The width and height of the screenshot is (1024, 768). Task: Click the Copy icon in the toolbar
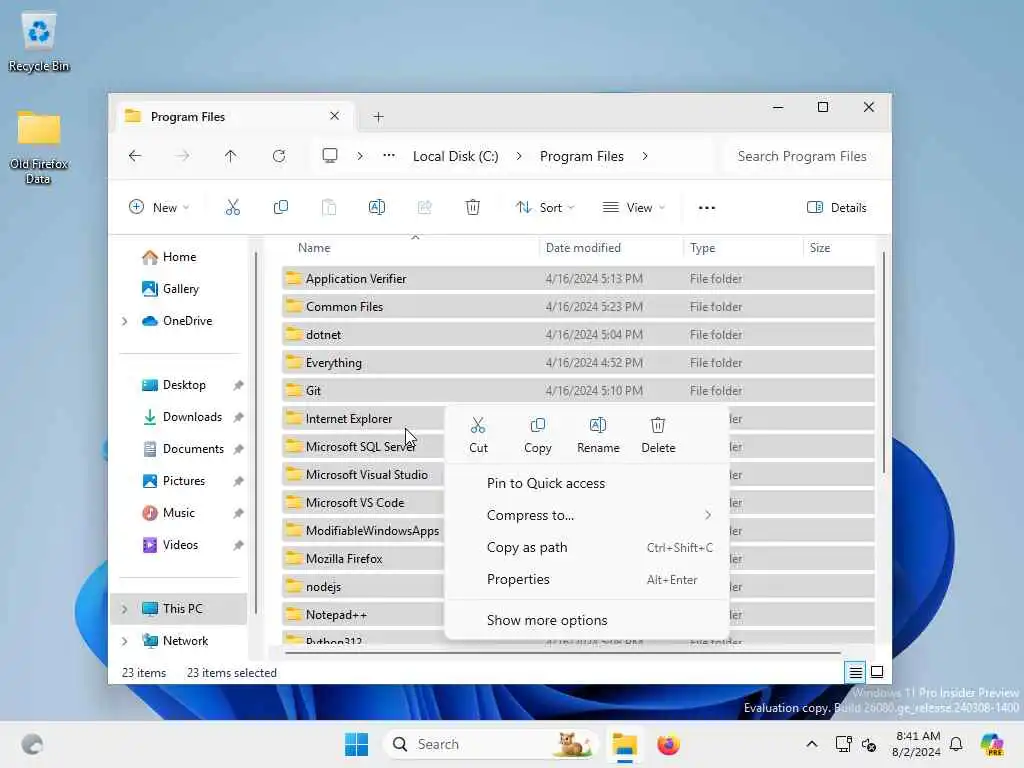click(x=281, y=208)
